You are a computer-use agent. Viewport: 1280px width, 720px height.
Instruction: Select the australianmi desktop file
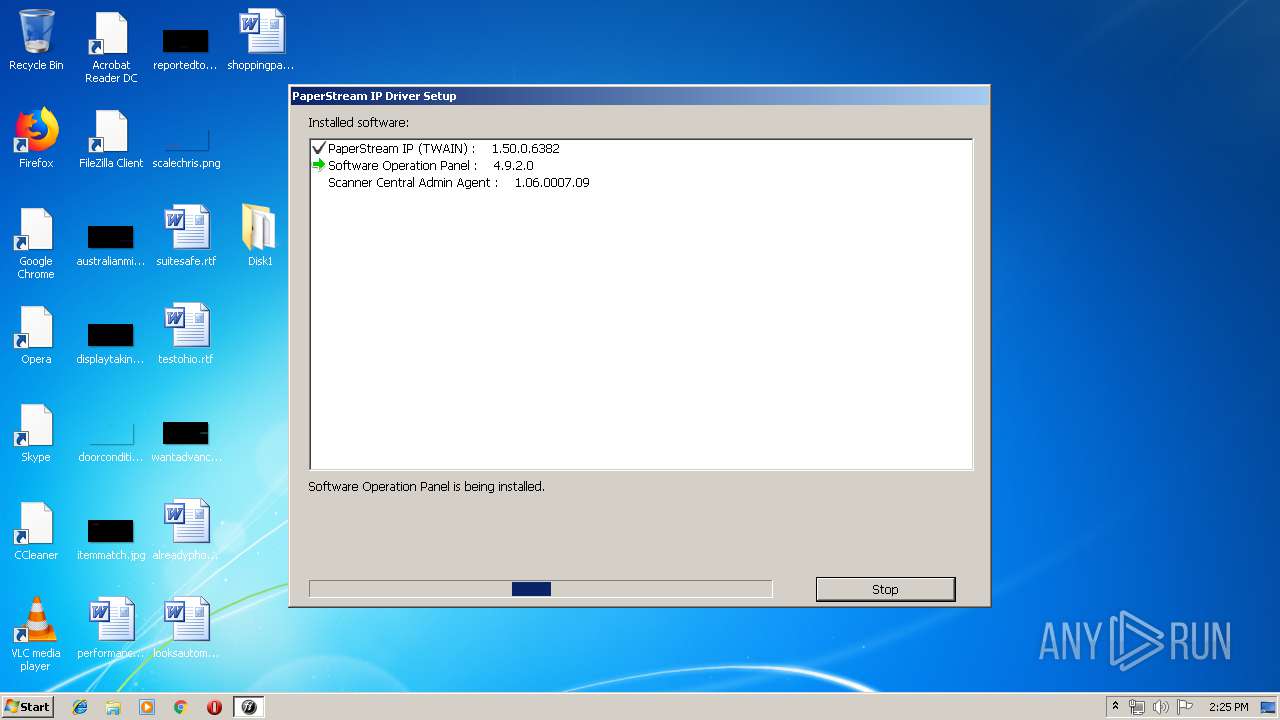[111, 245]
